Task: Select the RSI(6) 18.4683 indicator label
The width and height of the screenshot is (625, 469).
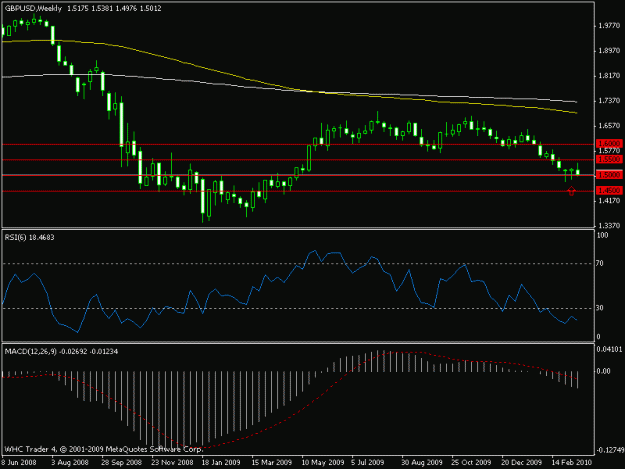Action: (29, 237)
